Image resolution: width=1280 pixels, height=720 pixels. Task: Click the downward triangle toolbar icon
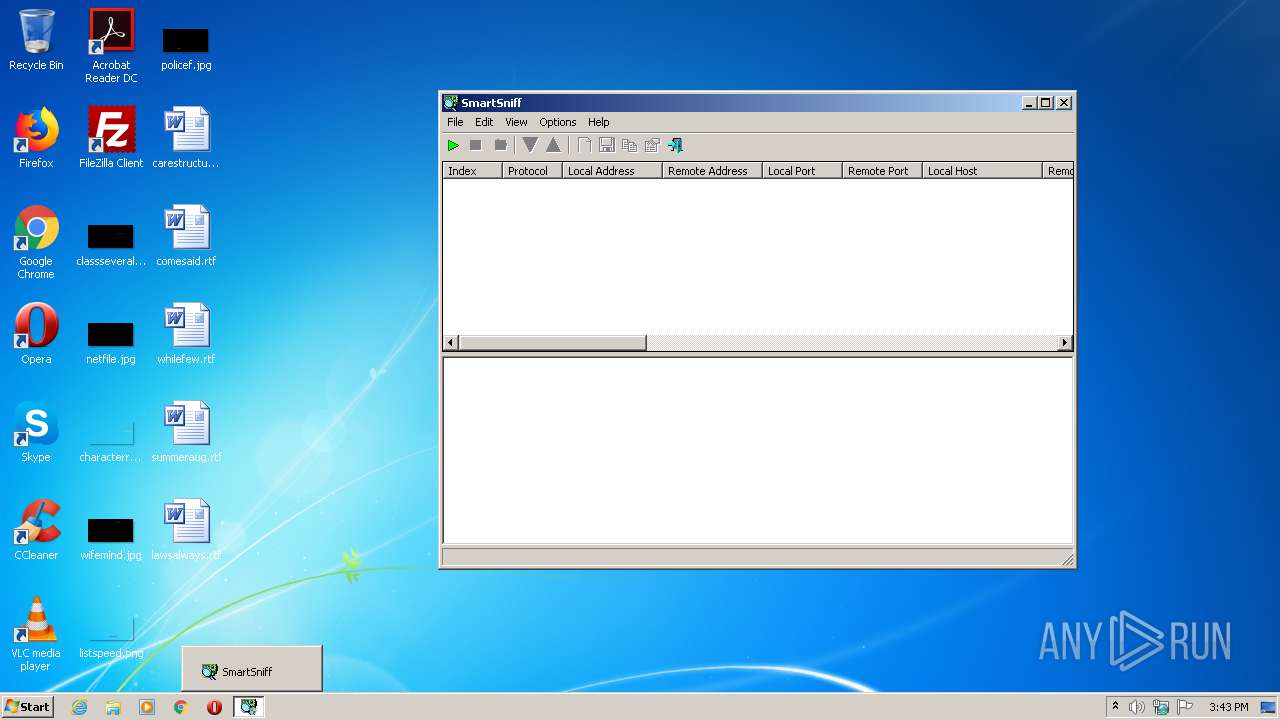tap(530, 145)
